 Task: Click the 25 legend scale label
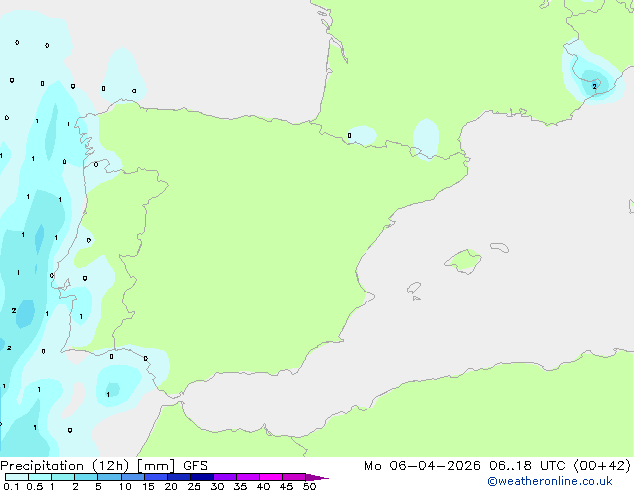(x=194, y=486)
